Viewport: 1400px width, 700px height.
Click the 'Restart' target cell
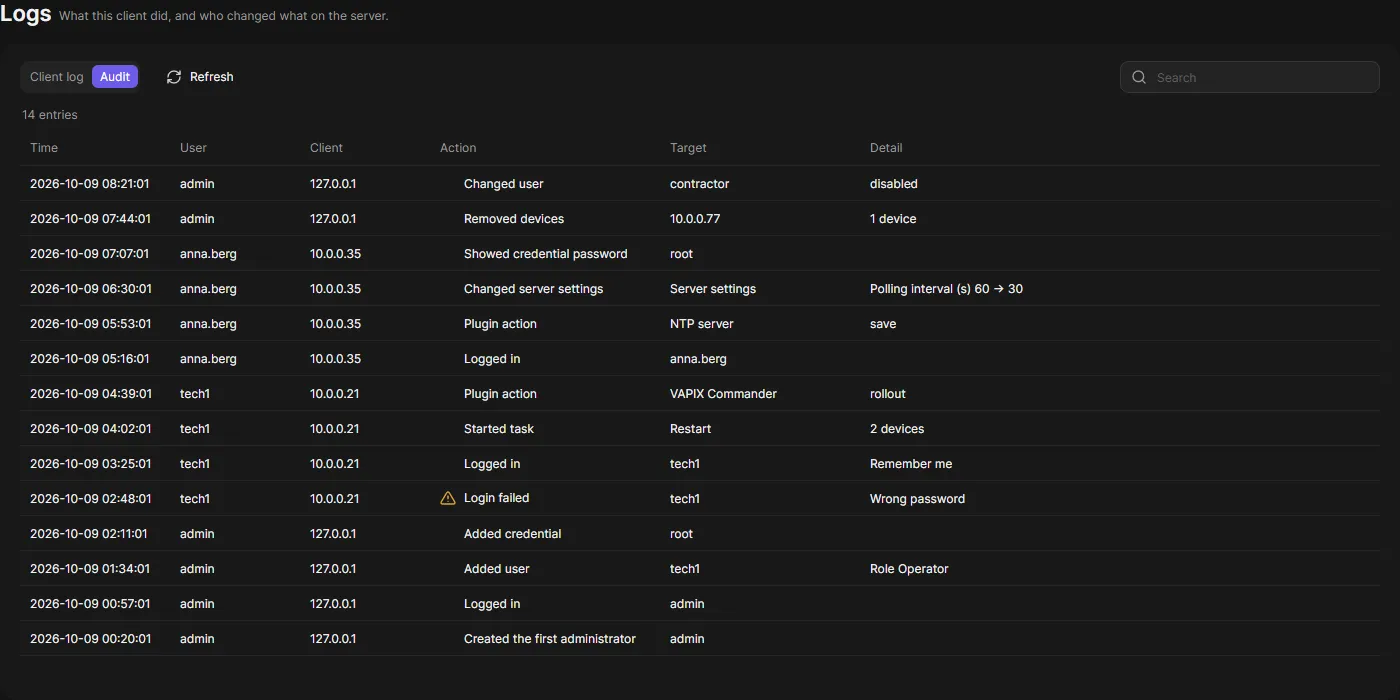(x=691, y=429)
